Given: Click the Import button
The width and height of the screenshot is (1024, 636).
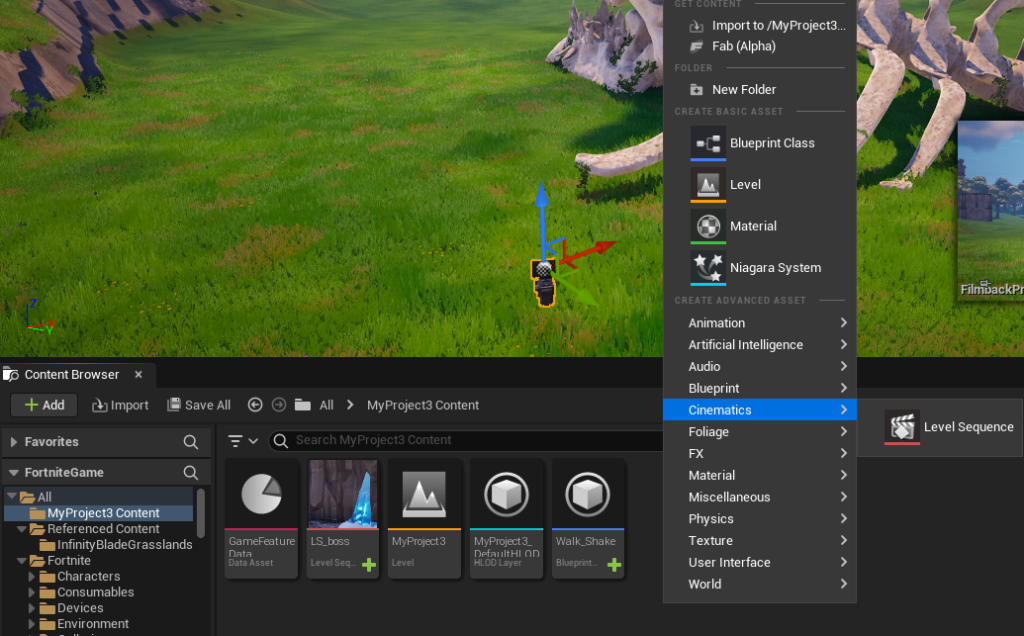Looking at the screenshot, I should 120,405.
